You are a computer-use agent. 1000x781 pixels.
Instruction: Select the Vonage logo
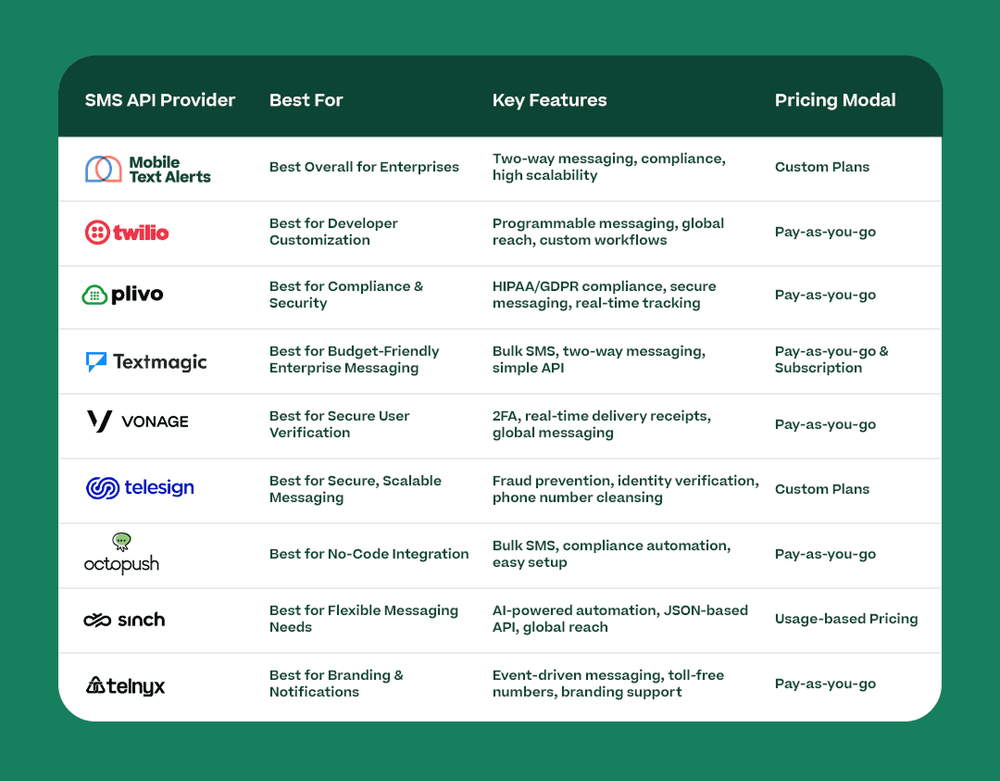137,422
